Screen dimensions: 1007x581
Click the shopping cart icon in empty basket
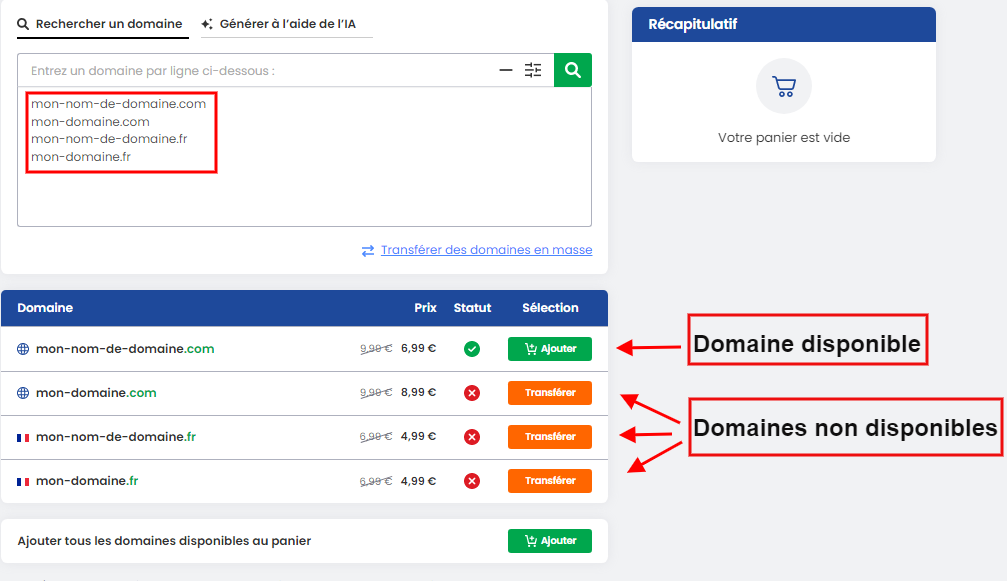tap(783, 86)
